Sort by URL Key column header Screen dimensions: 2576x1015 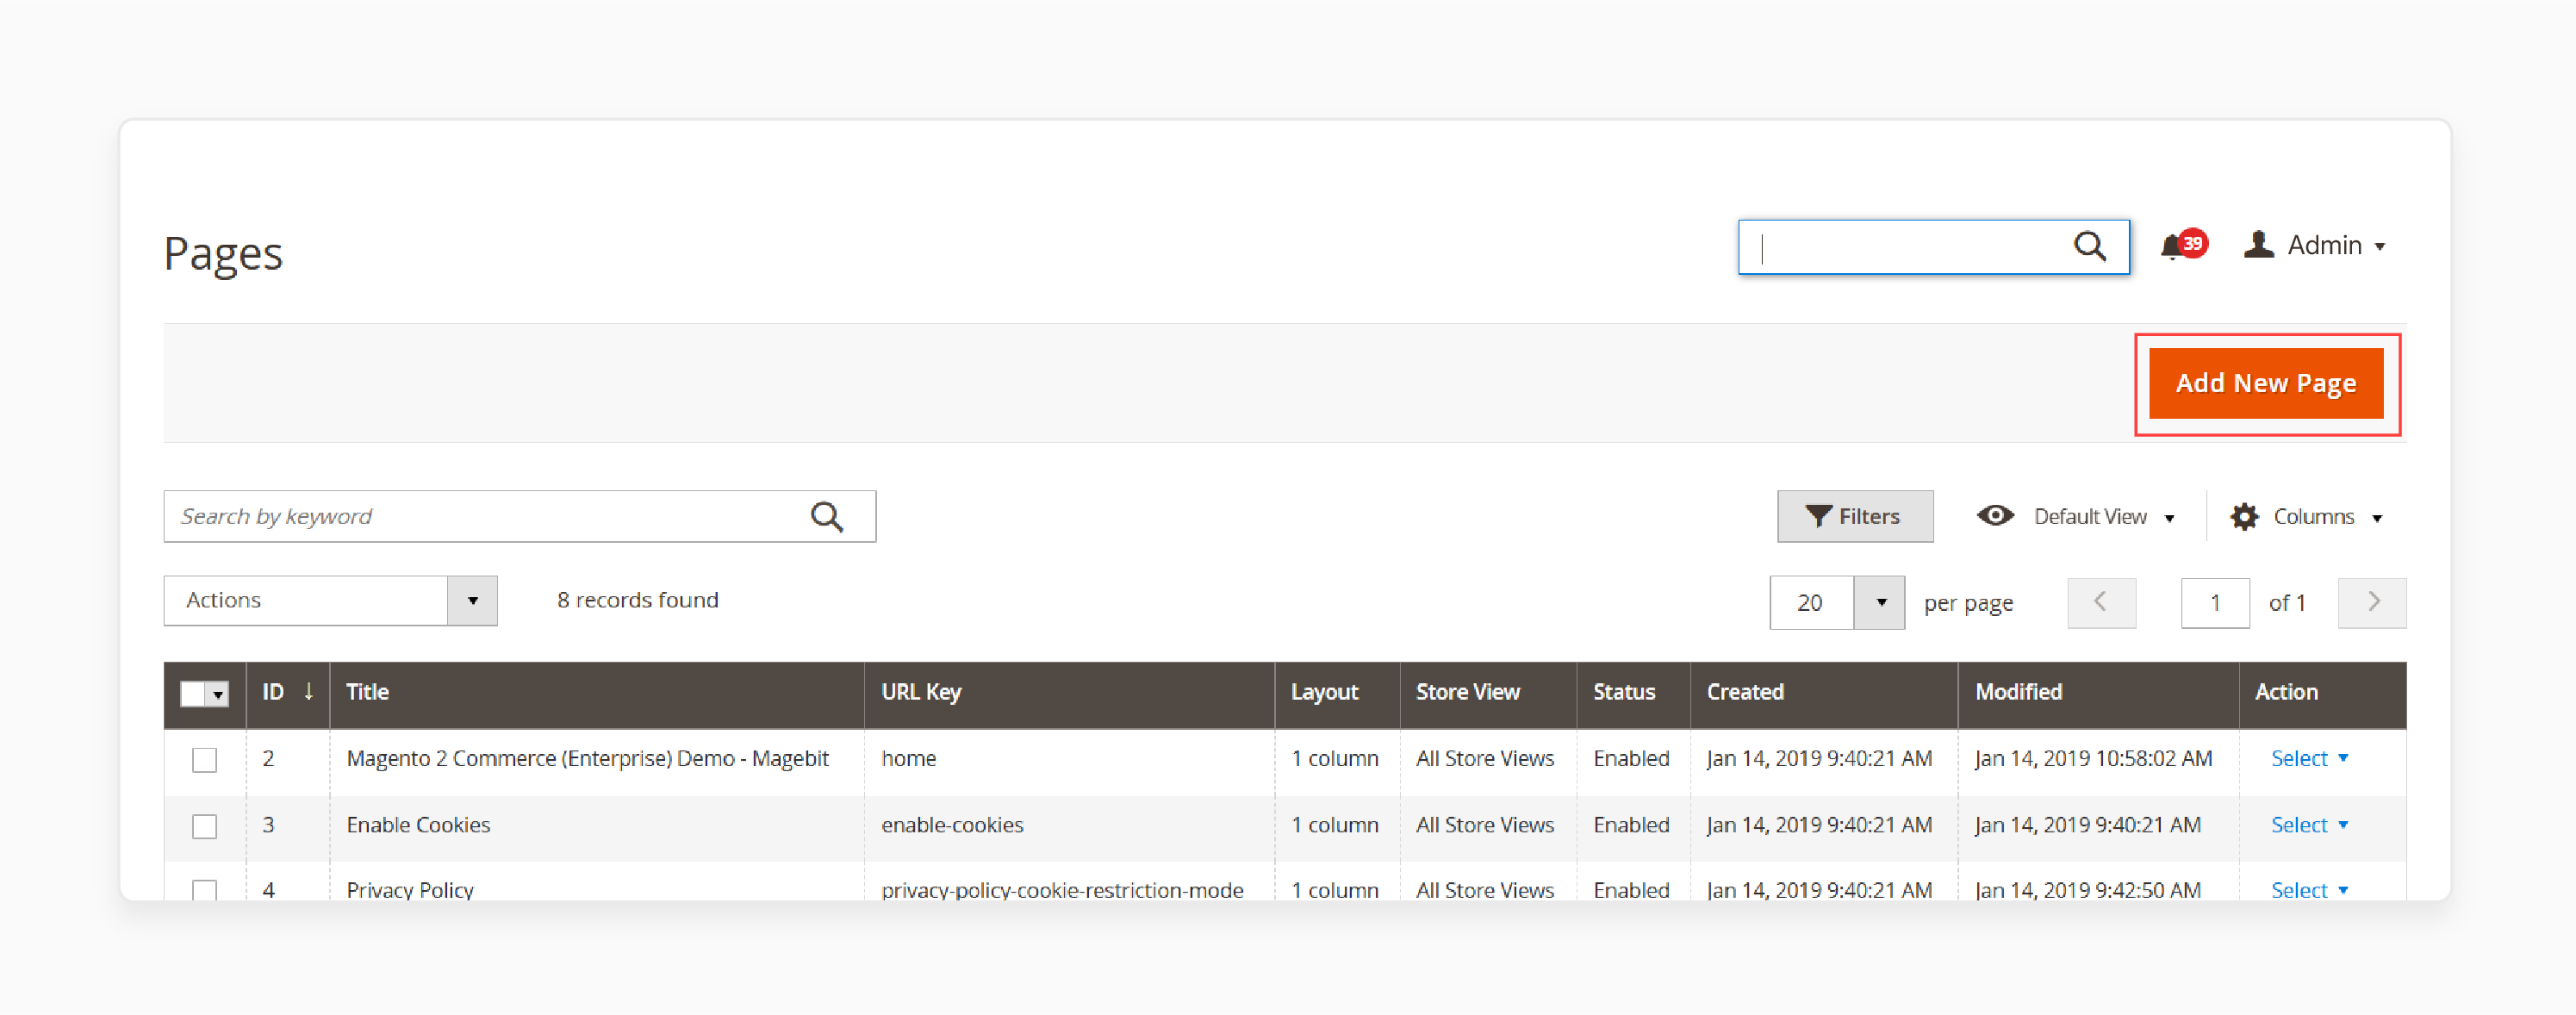tap(921, 692)
